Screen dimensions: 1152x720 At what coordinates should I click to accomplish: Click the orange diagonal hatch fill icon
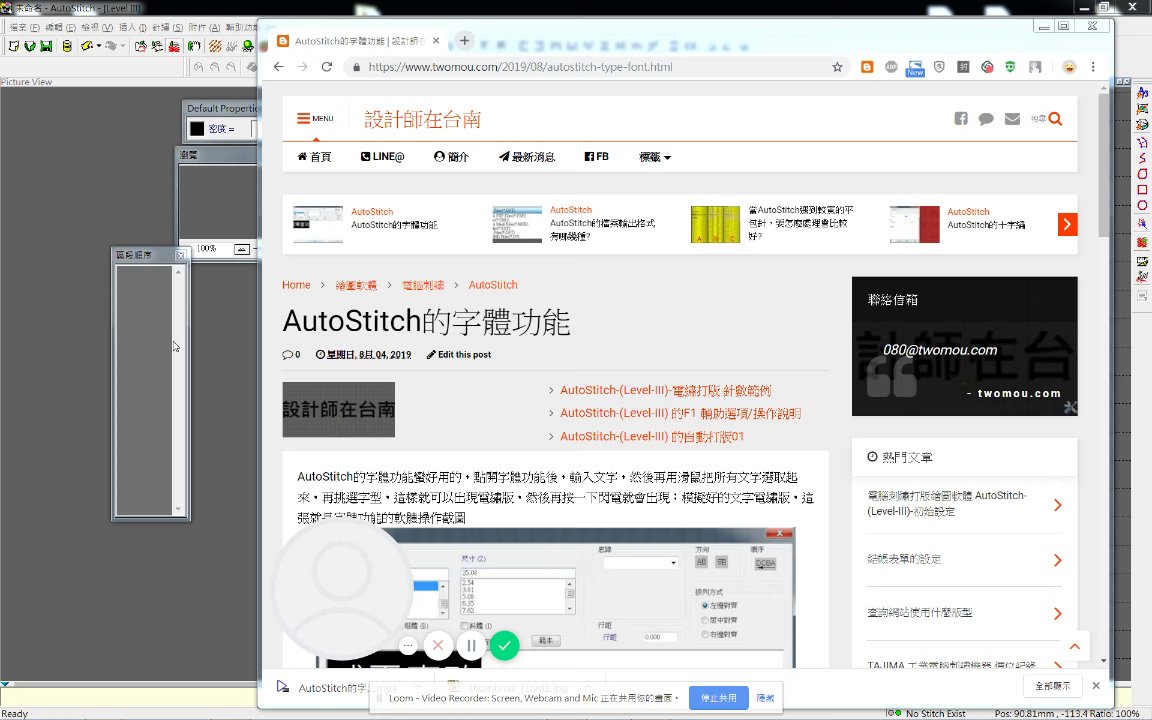pyautogui.click(x=215, y=46)
